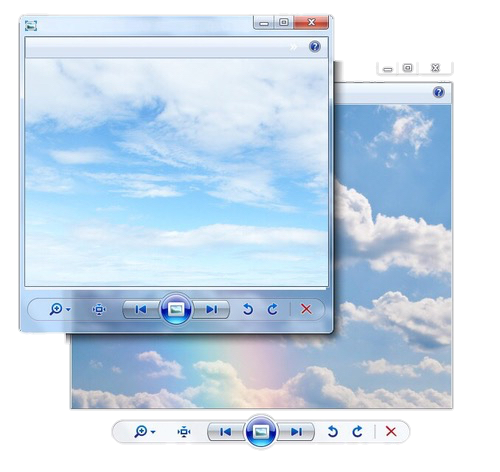This screenshot has width=500, height=472.
Task: Go to previous photo in front window
Action: (141, 310)
